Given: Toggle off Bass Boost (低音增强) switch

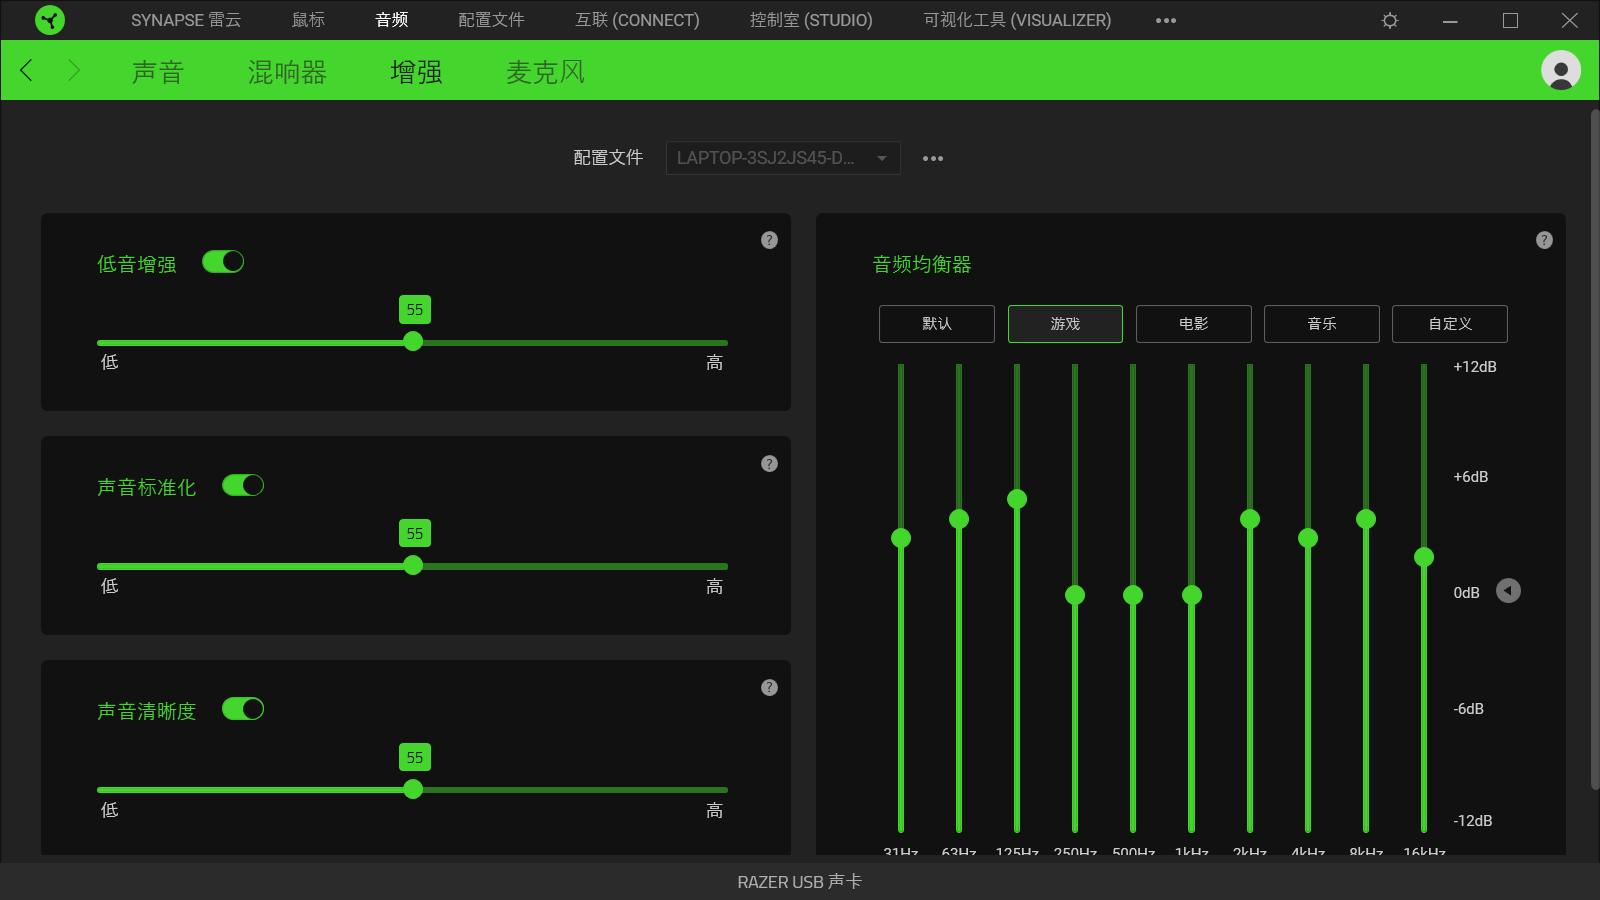Looking at the screenshot, I should (x=223, y=262).
